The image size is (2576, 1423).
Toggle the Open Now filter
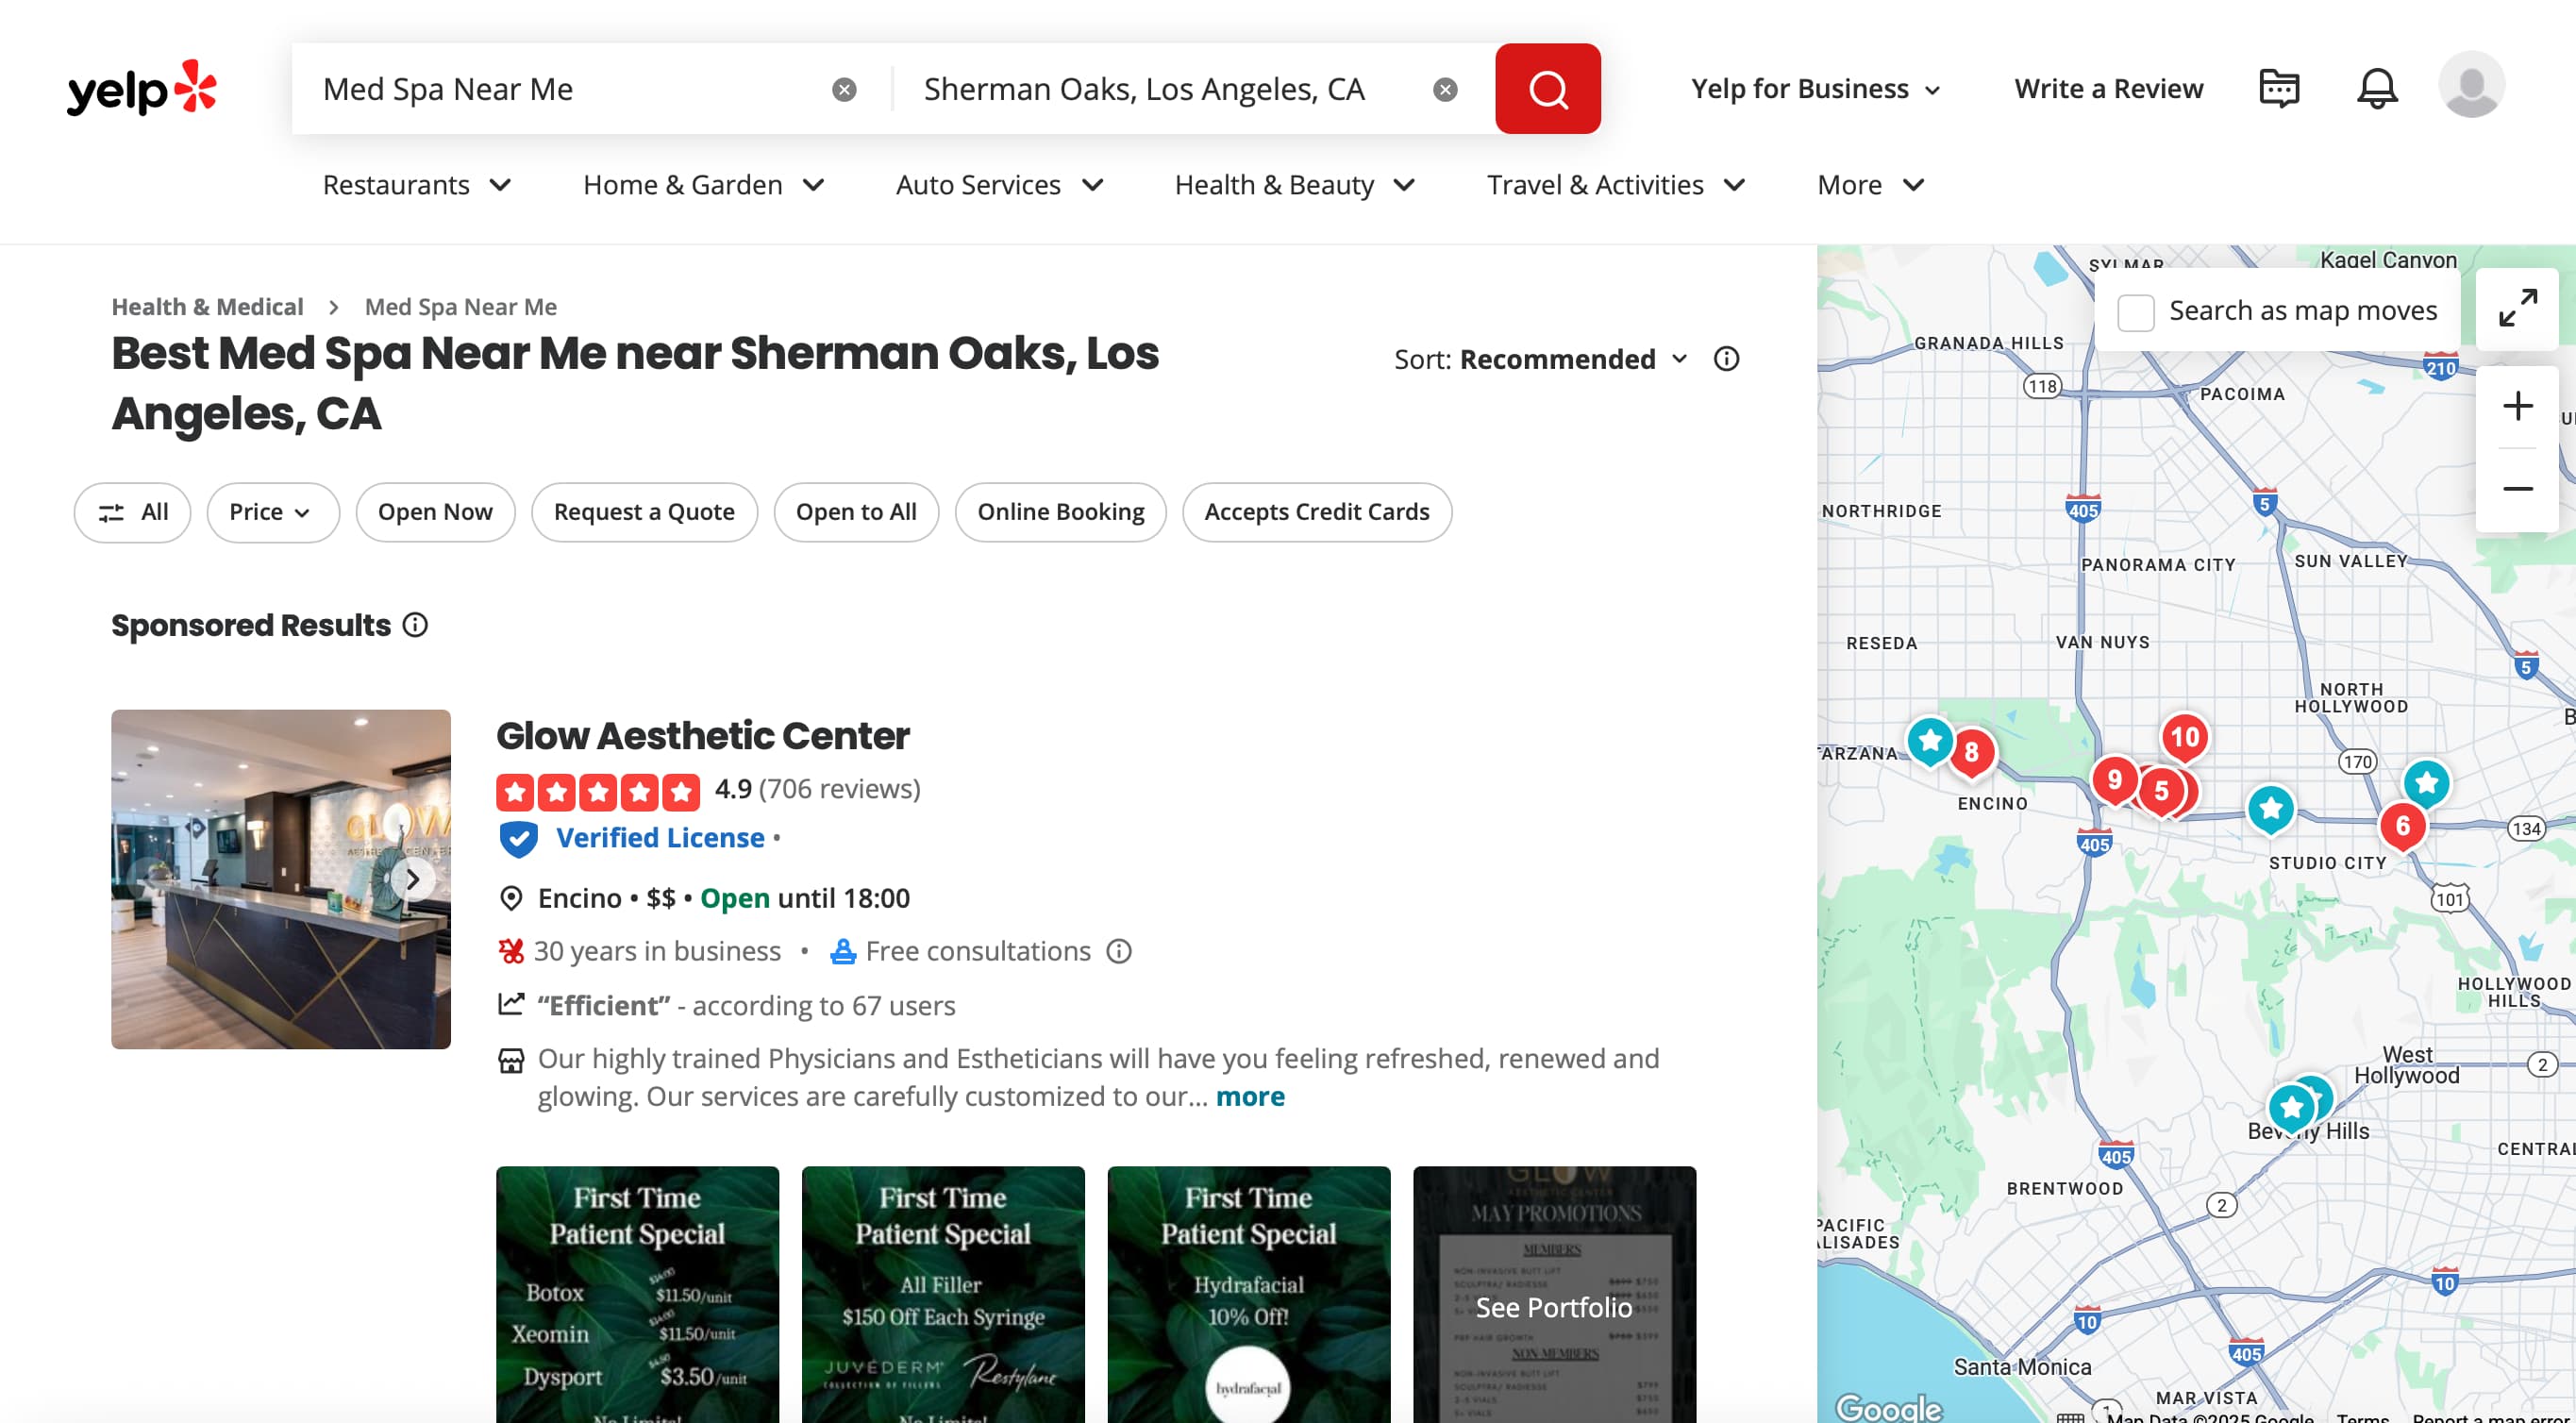(x=435, y=512)
